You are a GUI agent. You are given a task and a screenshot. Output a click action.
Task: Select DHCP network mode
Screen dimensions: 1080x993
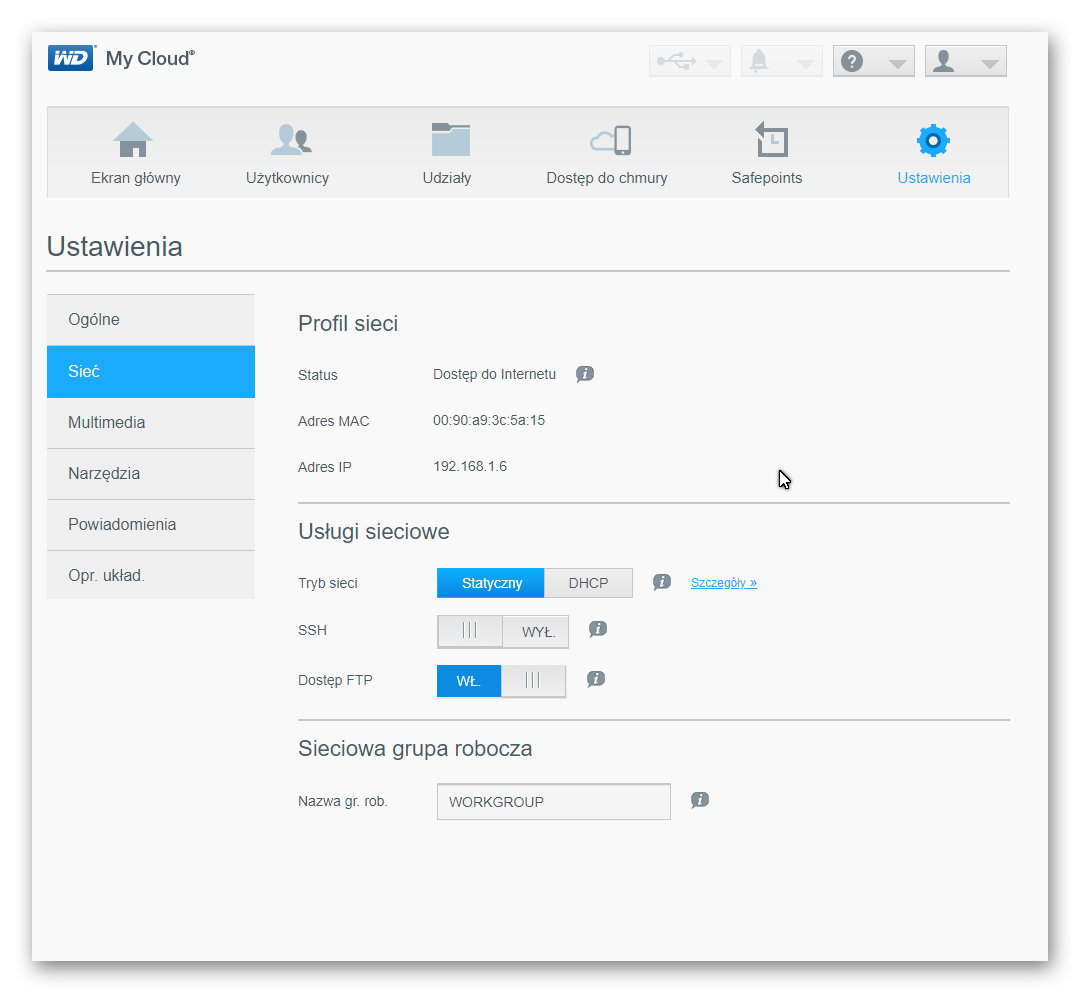click(x=588, y=583)
